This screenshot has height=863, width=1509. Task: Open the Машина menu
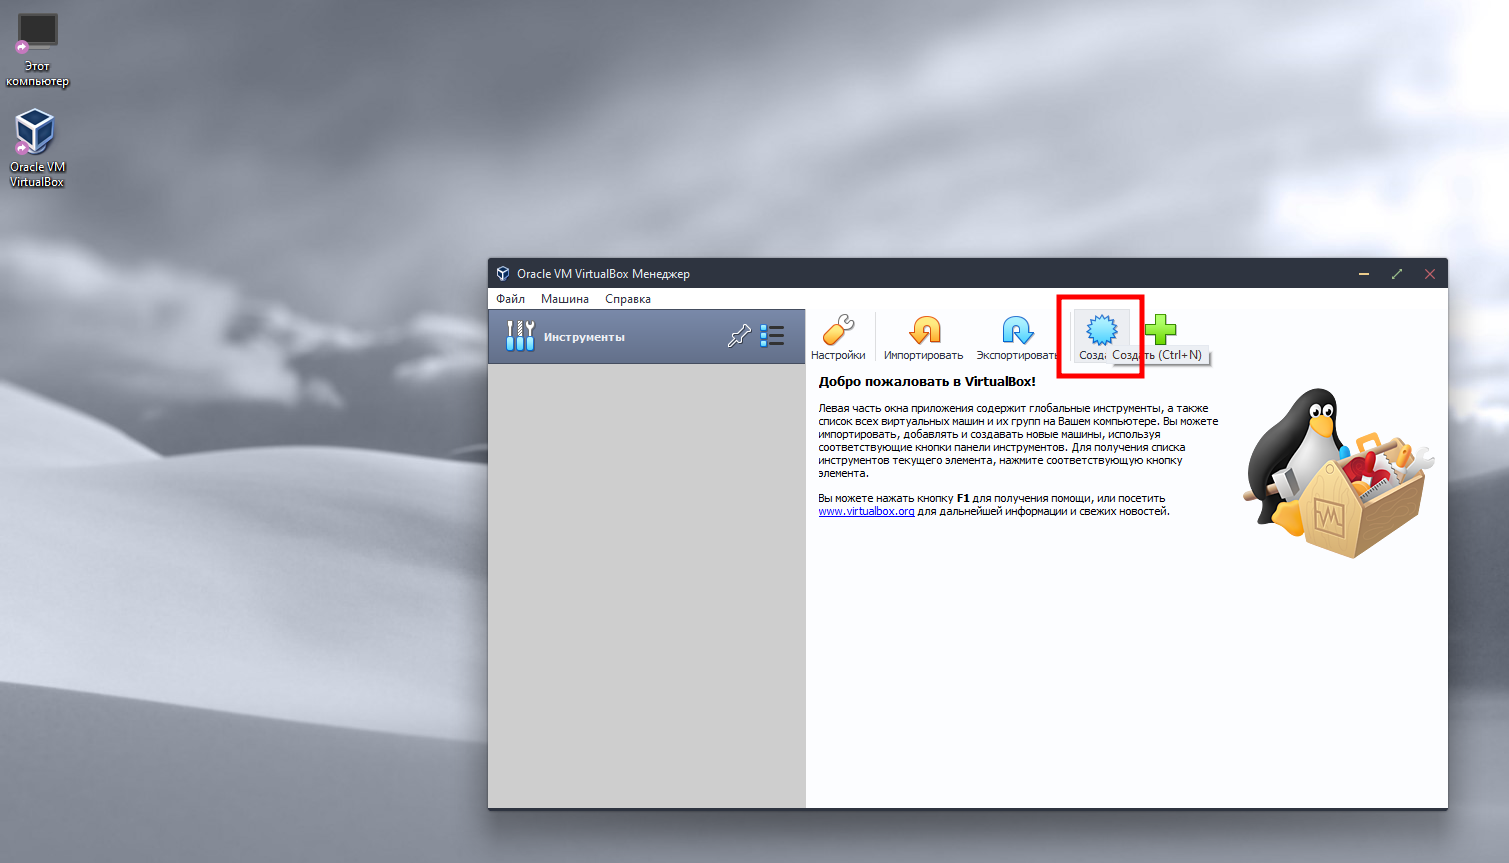(x=565, y=299)
